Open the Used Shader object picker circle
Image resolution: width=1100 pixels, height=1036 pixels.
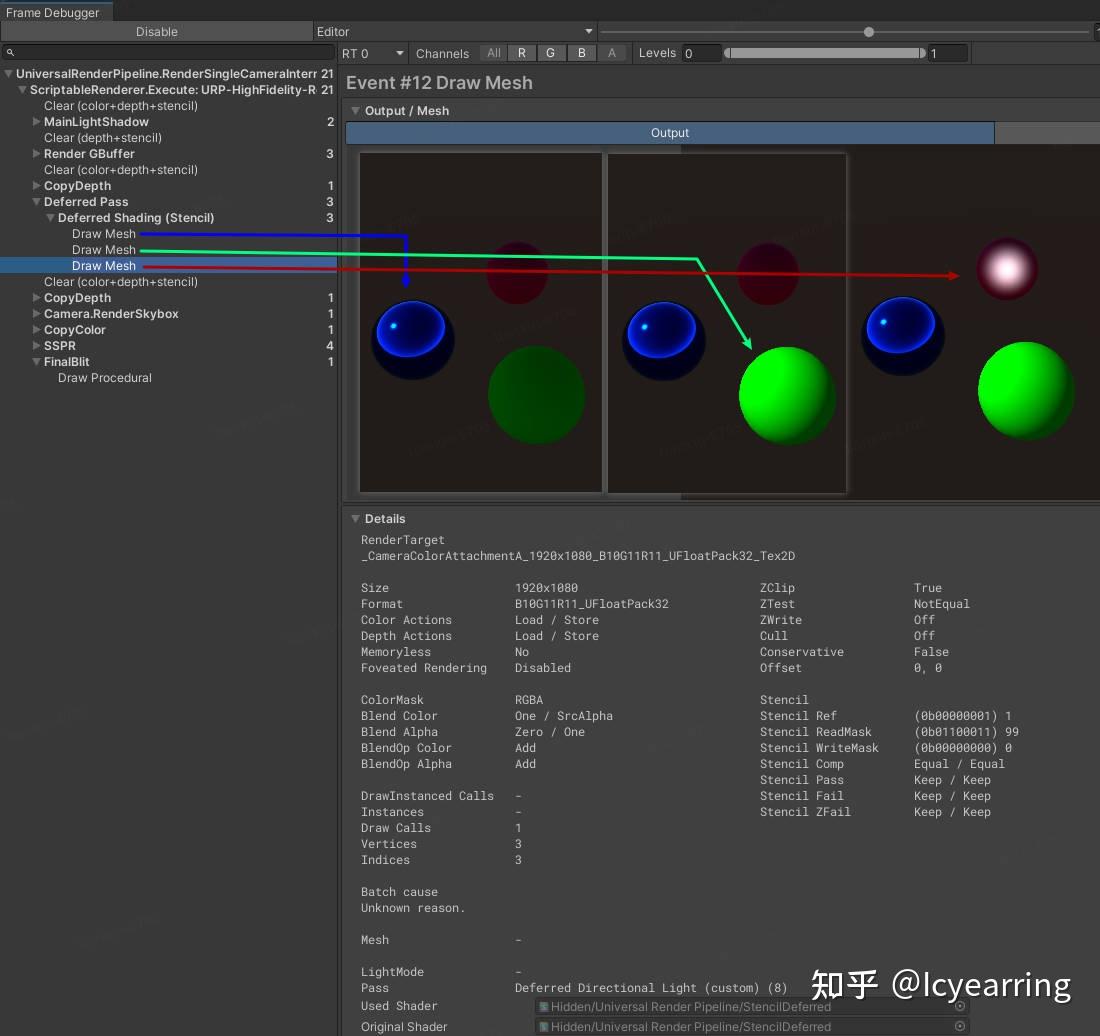click(961, 1006)
